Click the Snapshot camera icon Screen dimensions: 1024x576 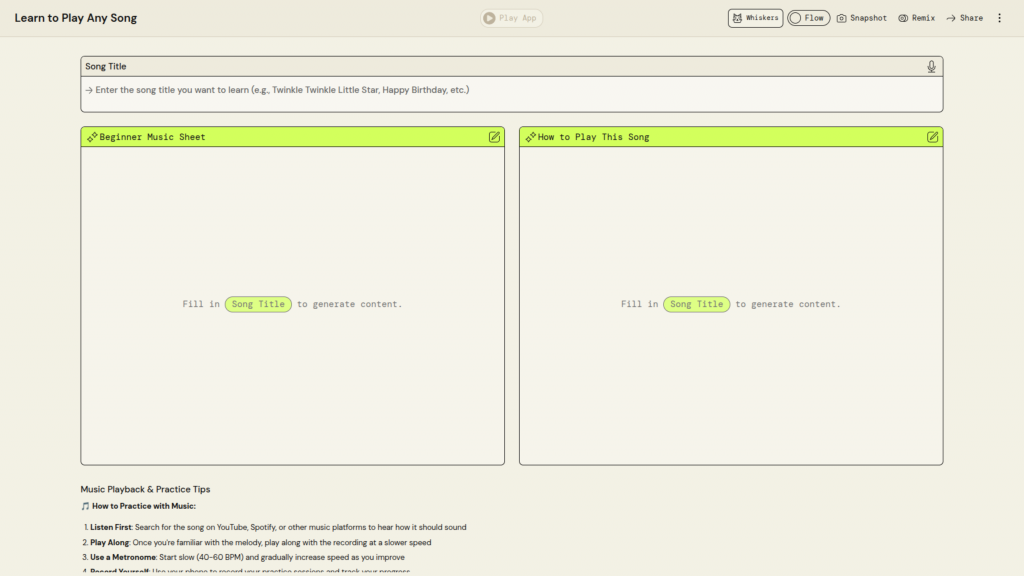[x=842, y=18]
